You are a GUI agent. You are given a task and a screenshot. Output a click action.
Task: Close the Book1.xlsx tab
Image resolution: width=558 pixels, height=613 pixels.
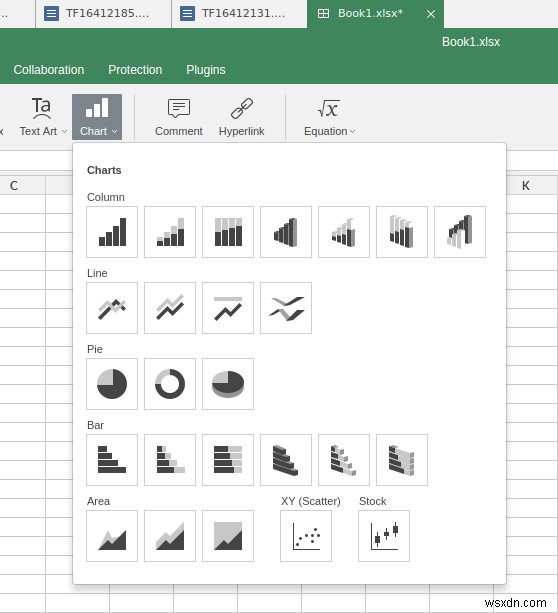tap(431, 14)
